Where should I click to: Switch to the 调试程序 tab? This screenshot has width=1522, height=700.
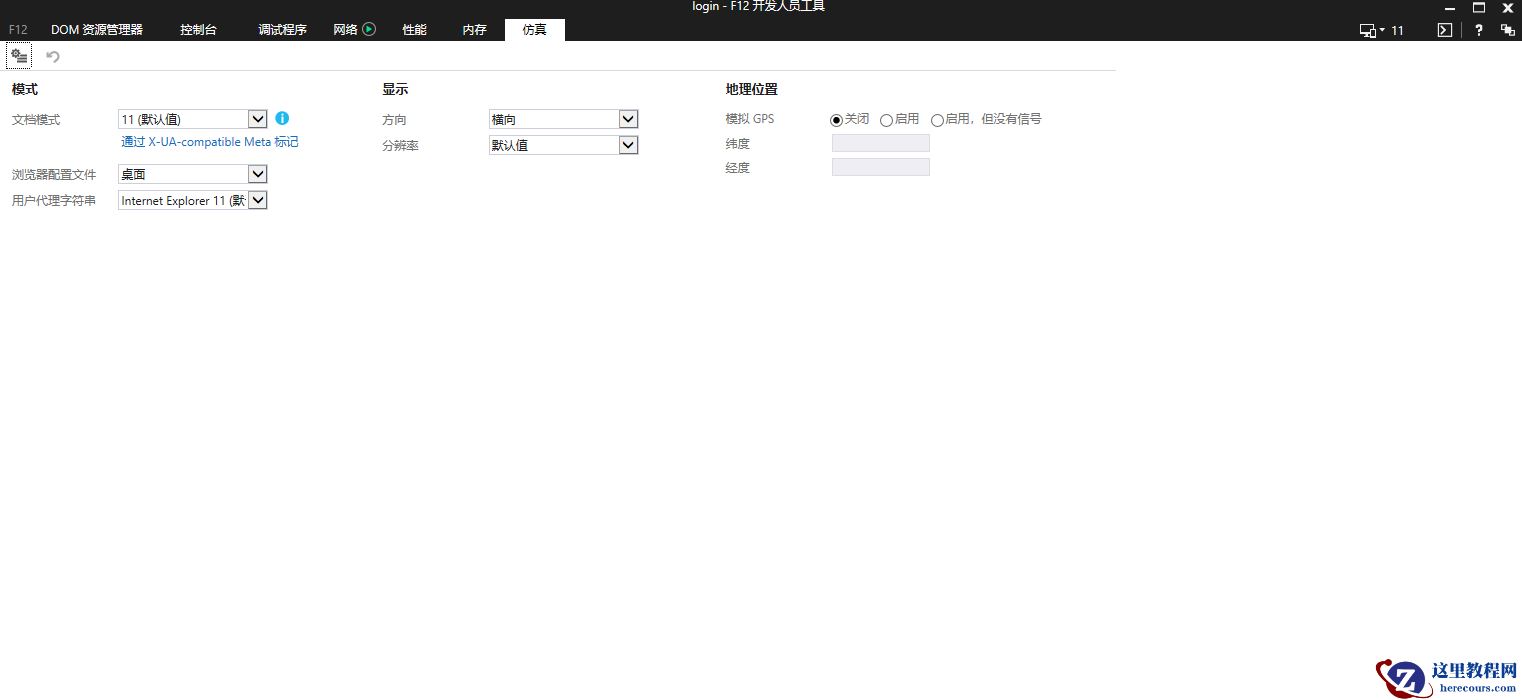283,29
